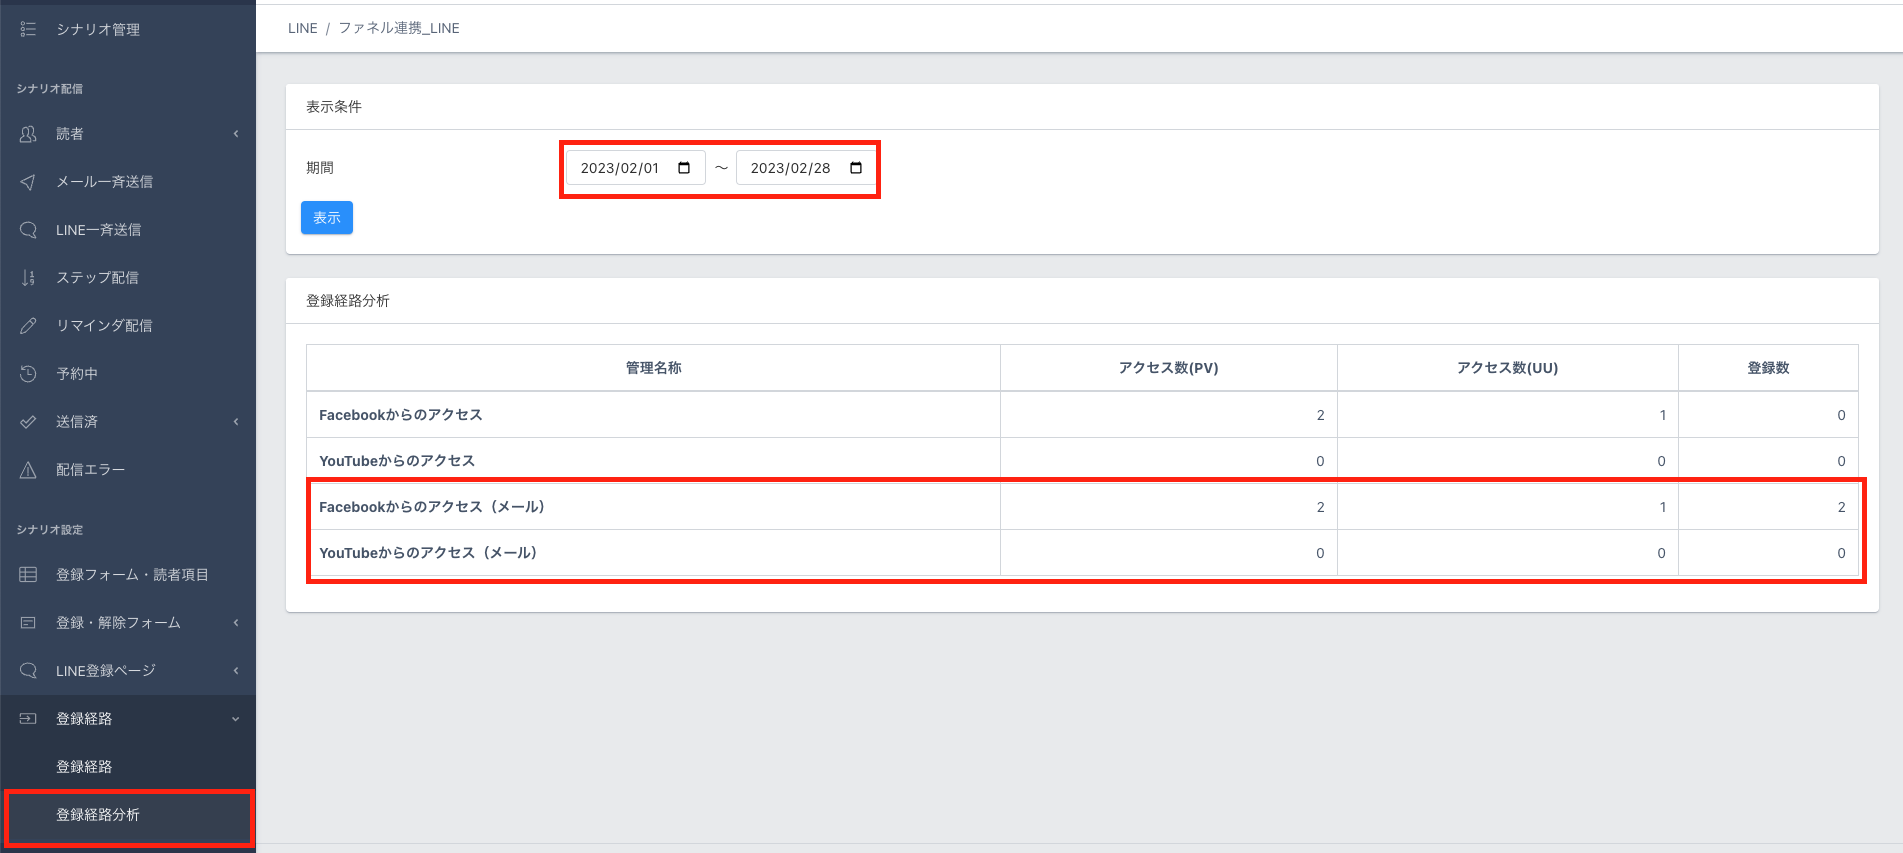This screenshot has width=1903, height=853.
Task: Click the LINE breadcrumb link
Action: tap(302, 28)
